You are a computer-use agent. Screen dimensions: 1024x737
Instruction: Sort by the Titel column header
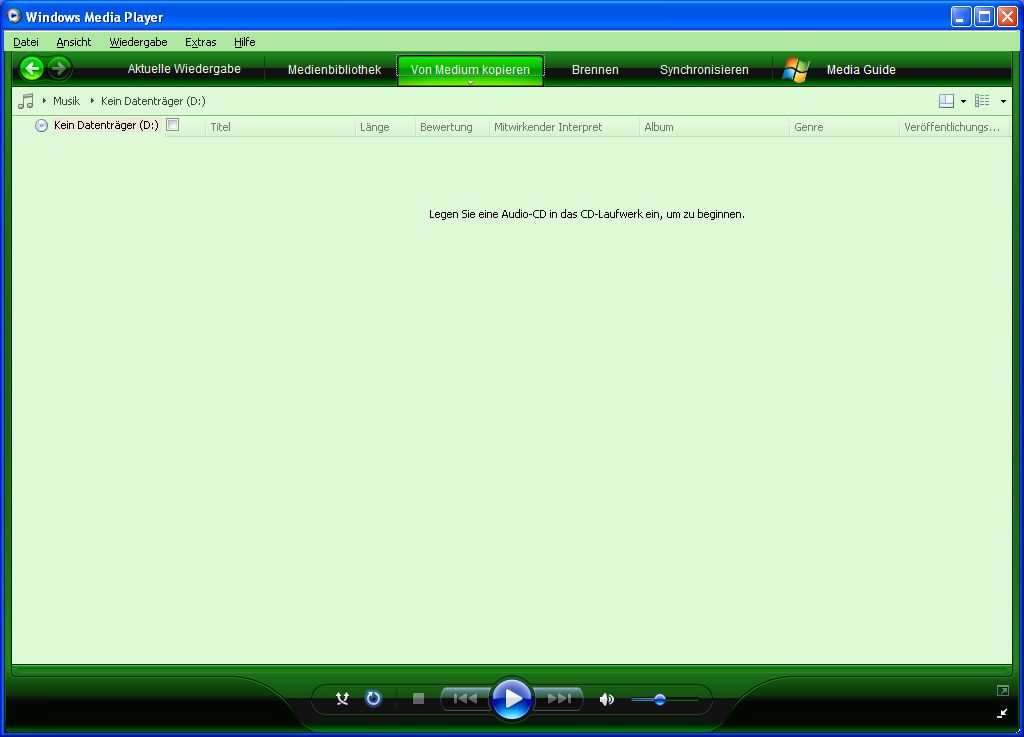tap(280, 127)
